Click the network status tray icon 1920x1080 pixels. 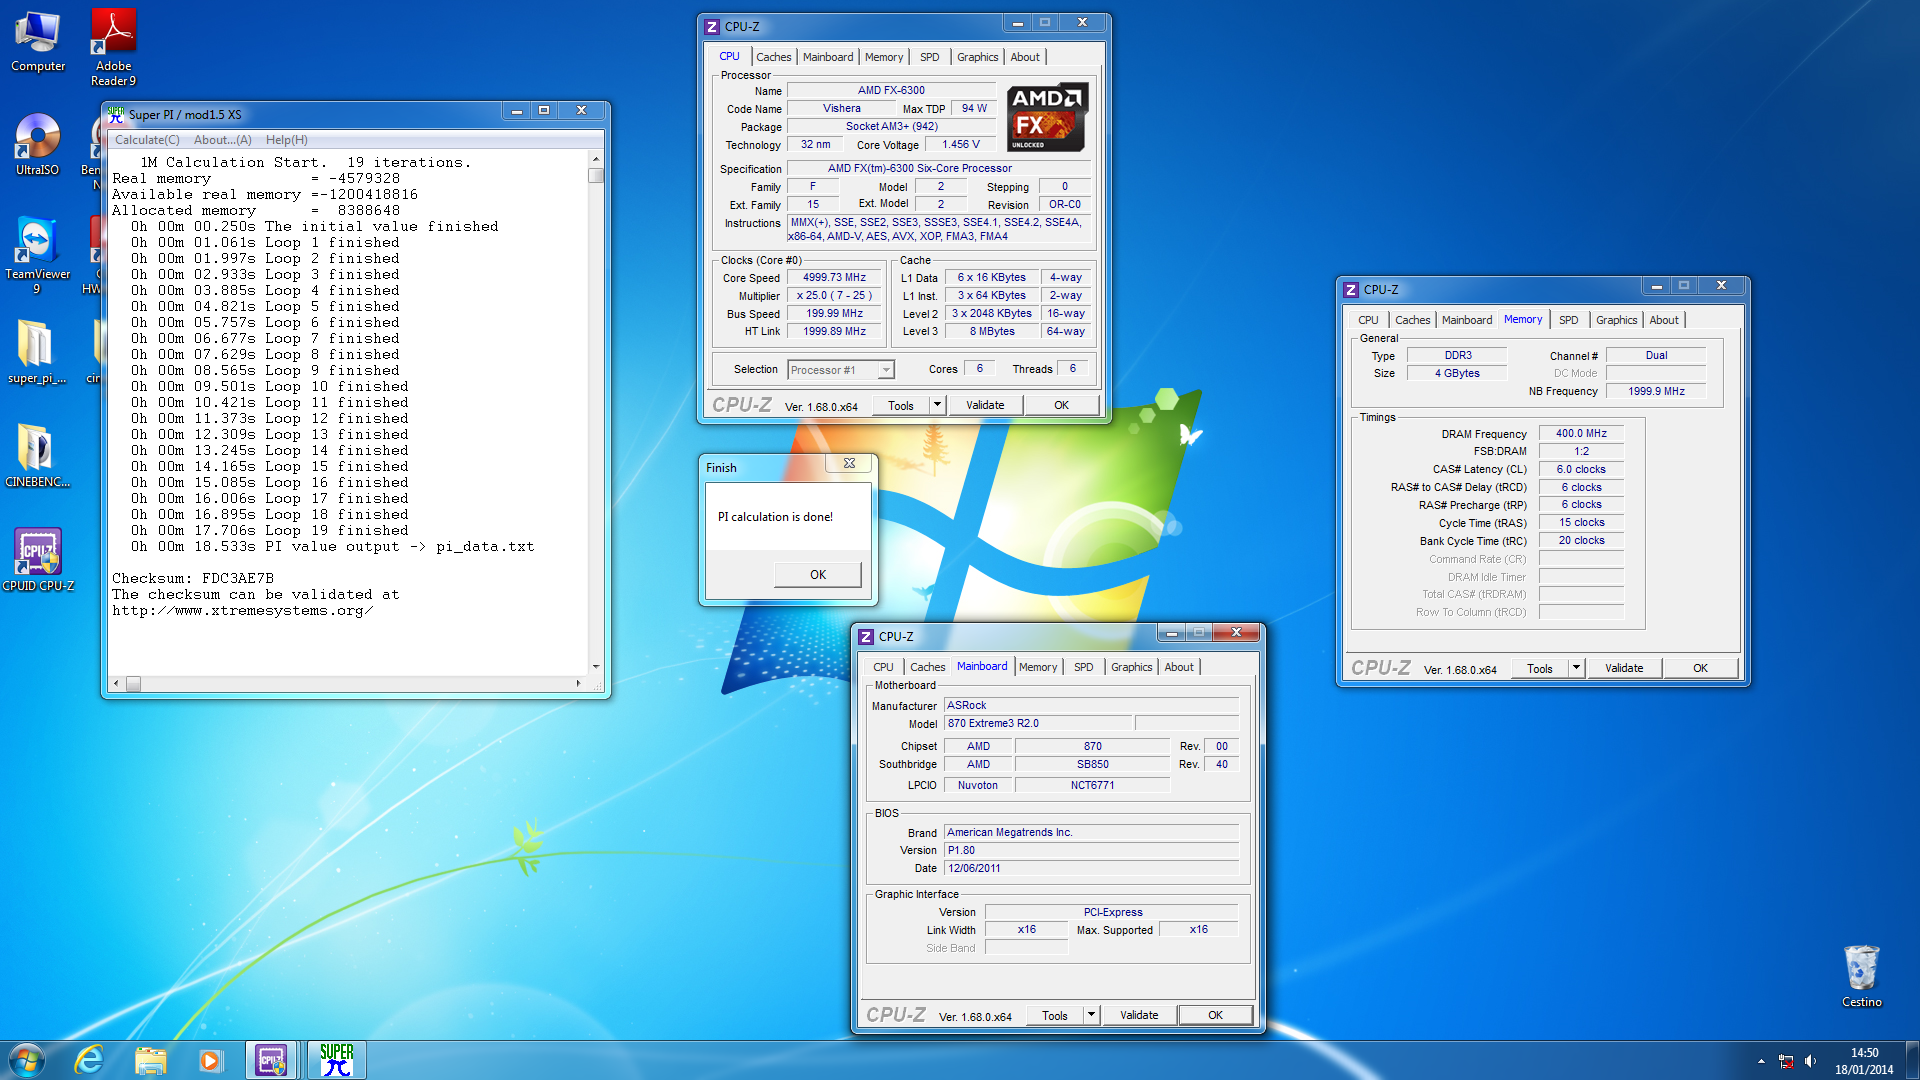(x=1786, y=1061)
